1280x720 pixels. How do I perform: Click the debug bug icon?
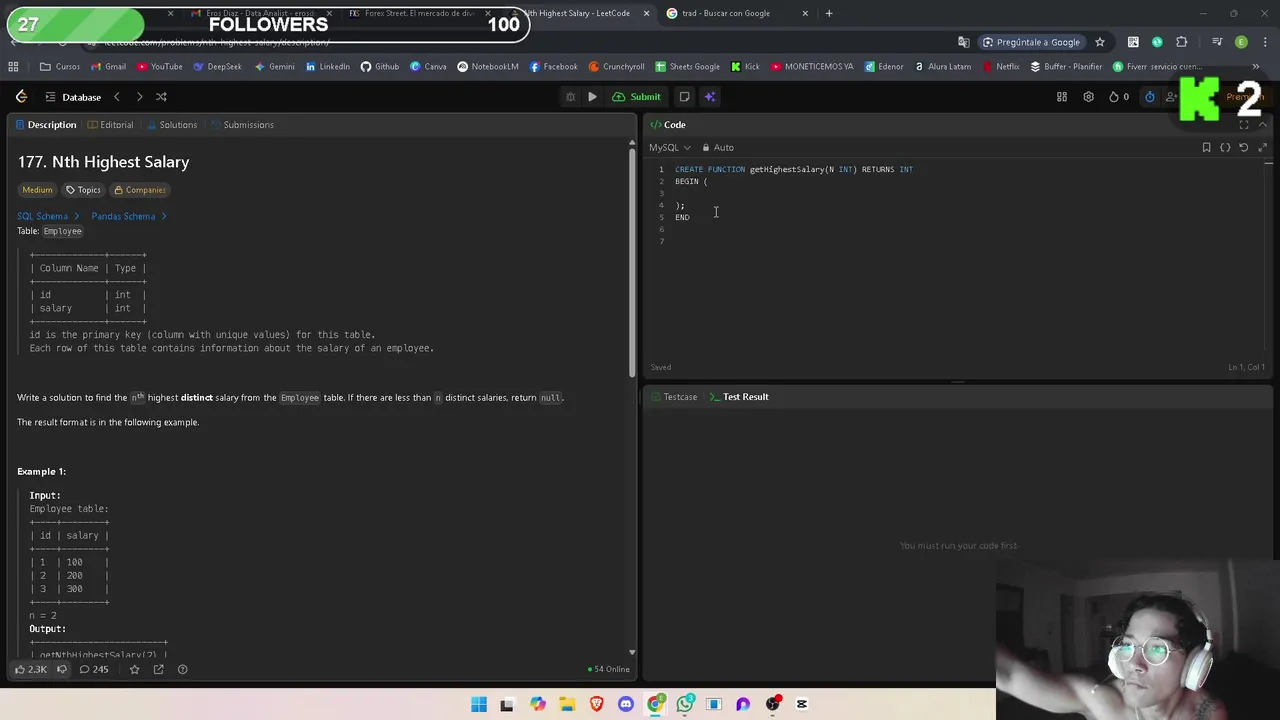tap(570, 97)
